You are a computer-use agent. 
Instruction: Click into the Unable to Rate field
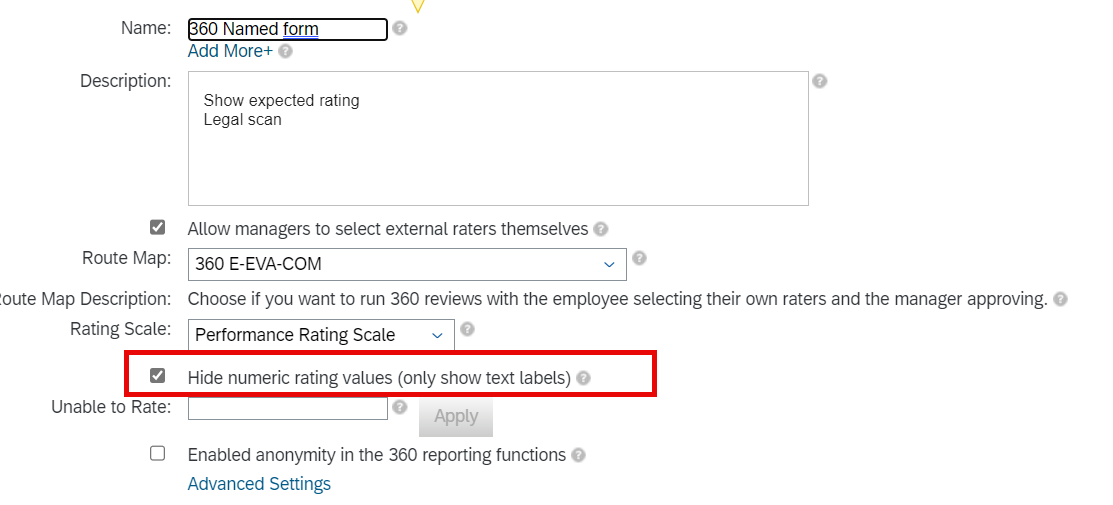click(287, 408)
